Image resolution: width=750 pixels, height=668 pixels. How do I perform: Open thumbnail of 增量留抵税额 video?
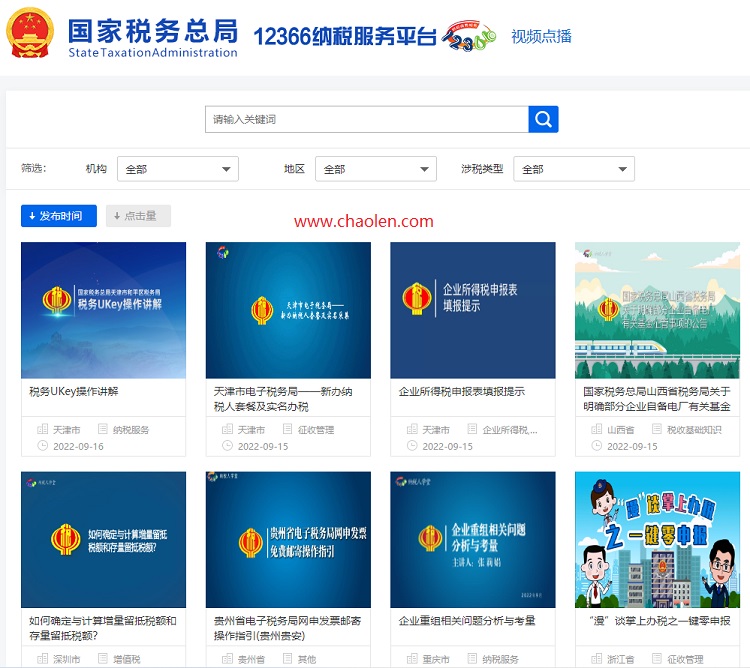point(103,540)
